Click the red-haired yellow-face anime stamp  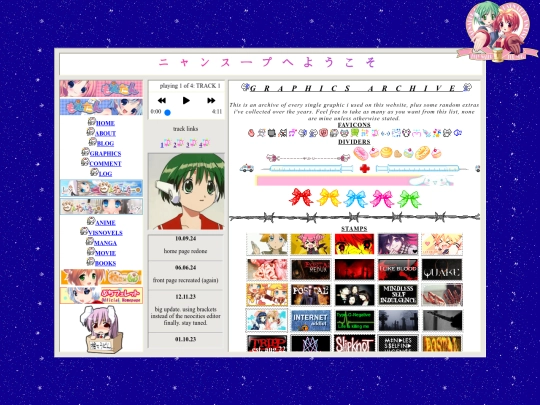point(354,244)
